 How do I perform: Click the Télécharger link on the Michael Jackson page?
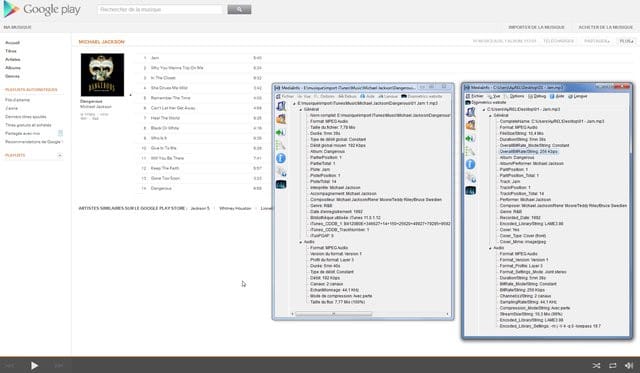[558, 41]
